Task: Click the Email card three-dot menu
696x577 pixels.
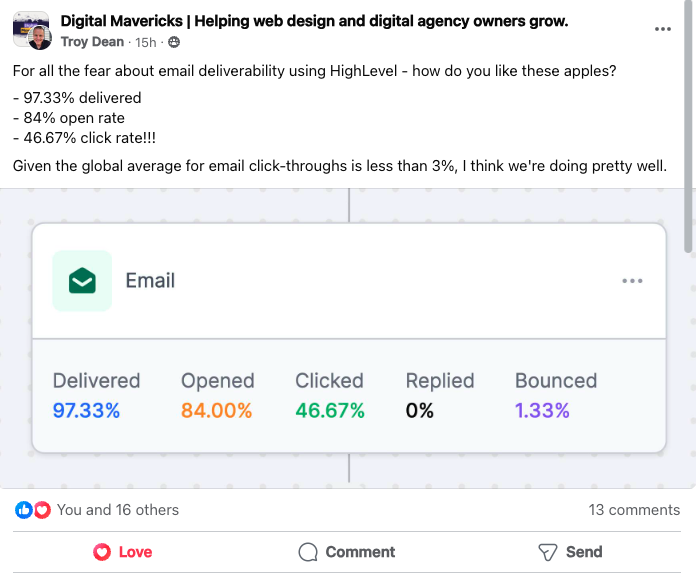Action: tap(632, 281)
